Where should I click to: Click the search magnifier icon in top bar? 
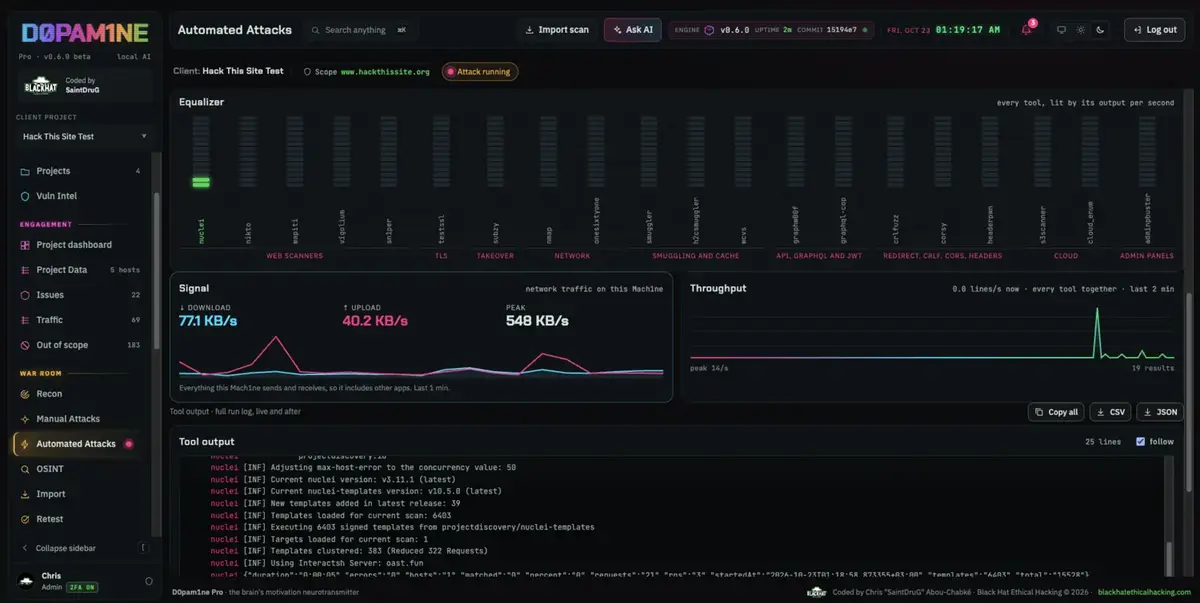pyautogui.click(x=316, y=30)
